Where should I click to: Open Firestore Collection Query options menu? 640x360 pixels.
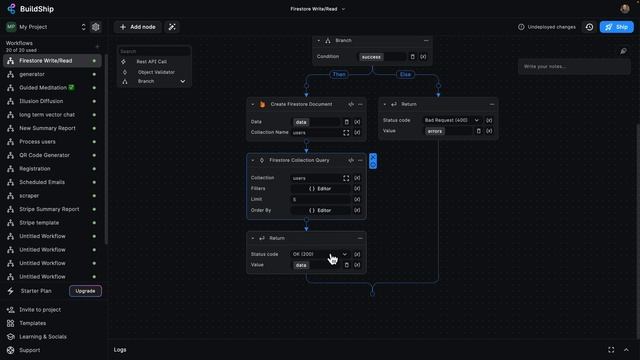(360, 160)
